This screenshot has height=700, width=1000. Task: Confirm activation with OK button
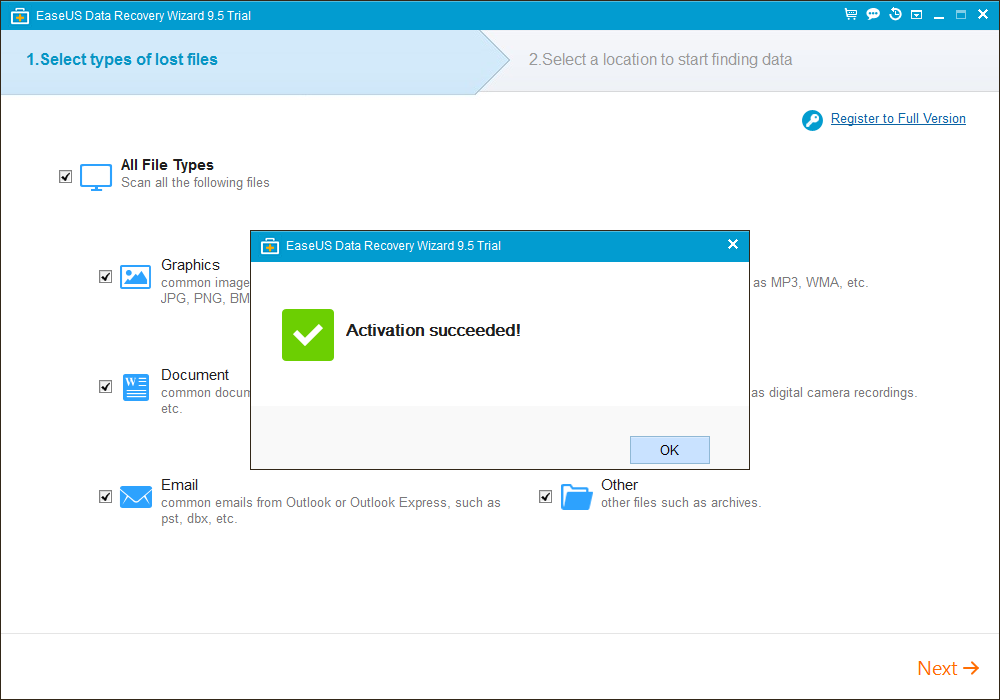[670, 450]
